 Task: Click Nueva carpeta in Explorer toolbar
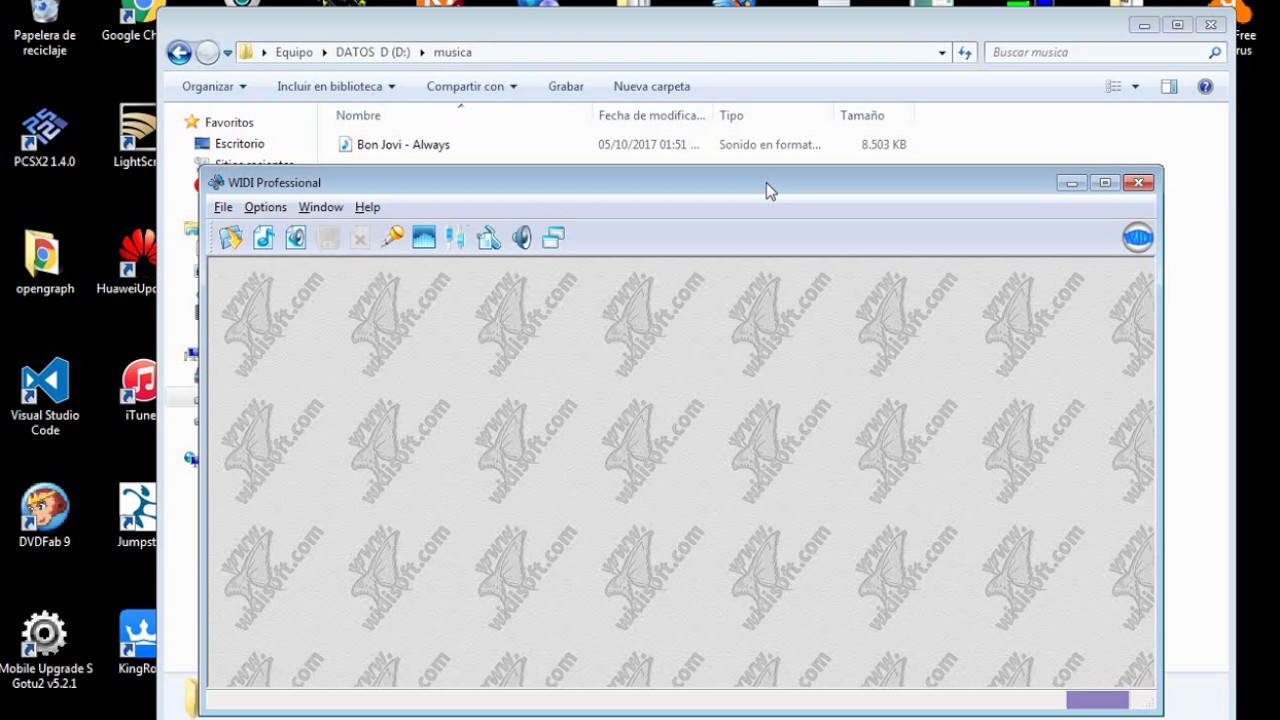click(652, 87)
